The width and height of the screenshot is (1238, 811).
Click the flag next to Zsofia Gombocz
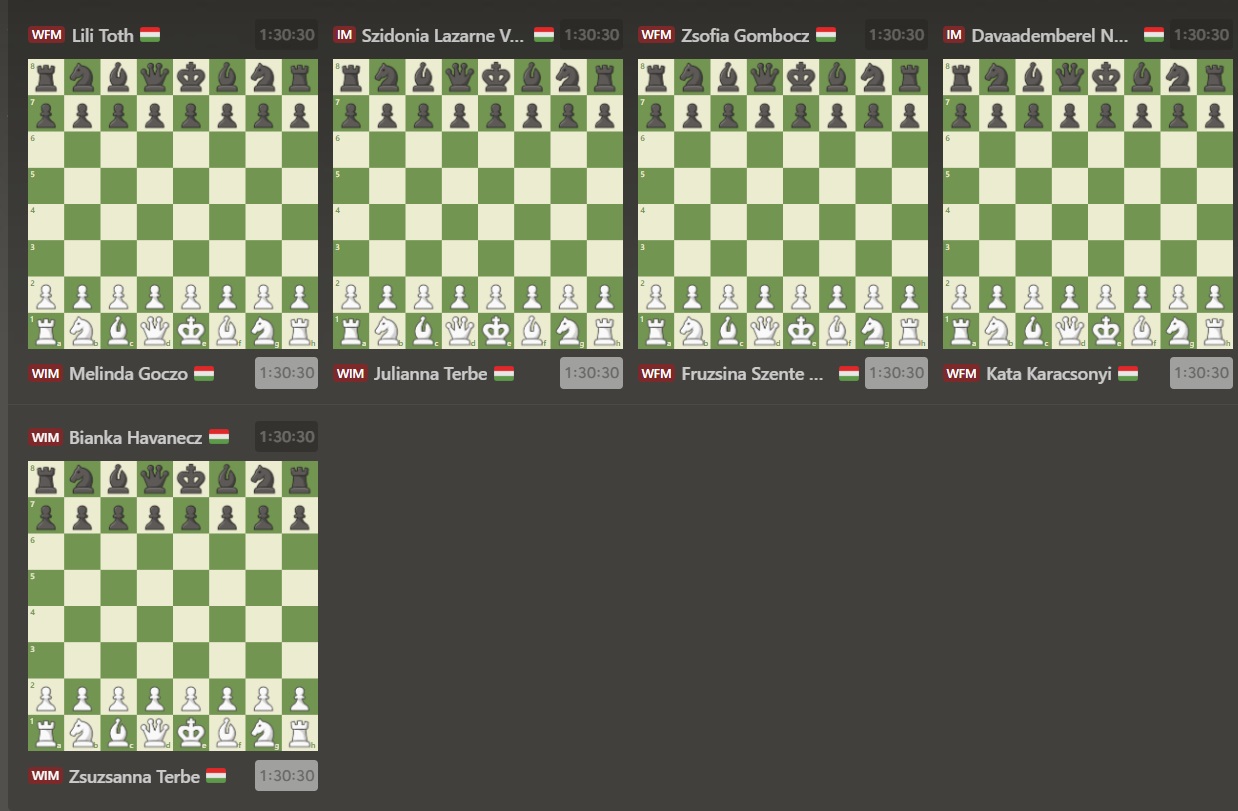(x=826, y=35)
